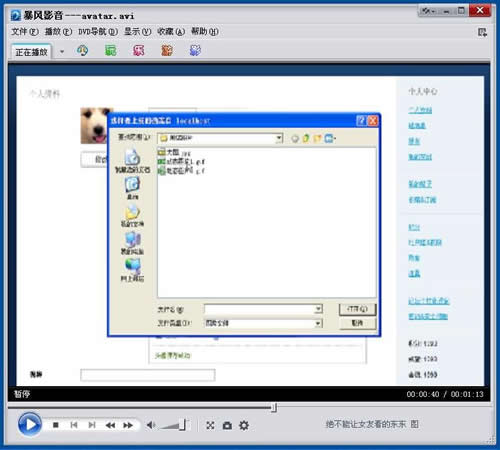Maximize the 暴风影音 player window

(461, 11)
